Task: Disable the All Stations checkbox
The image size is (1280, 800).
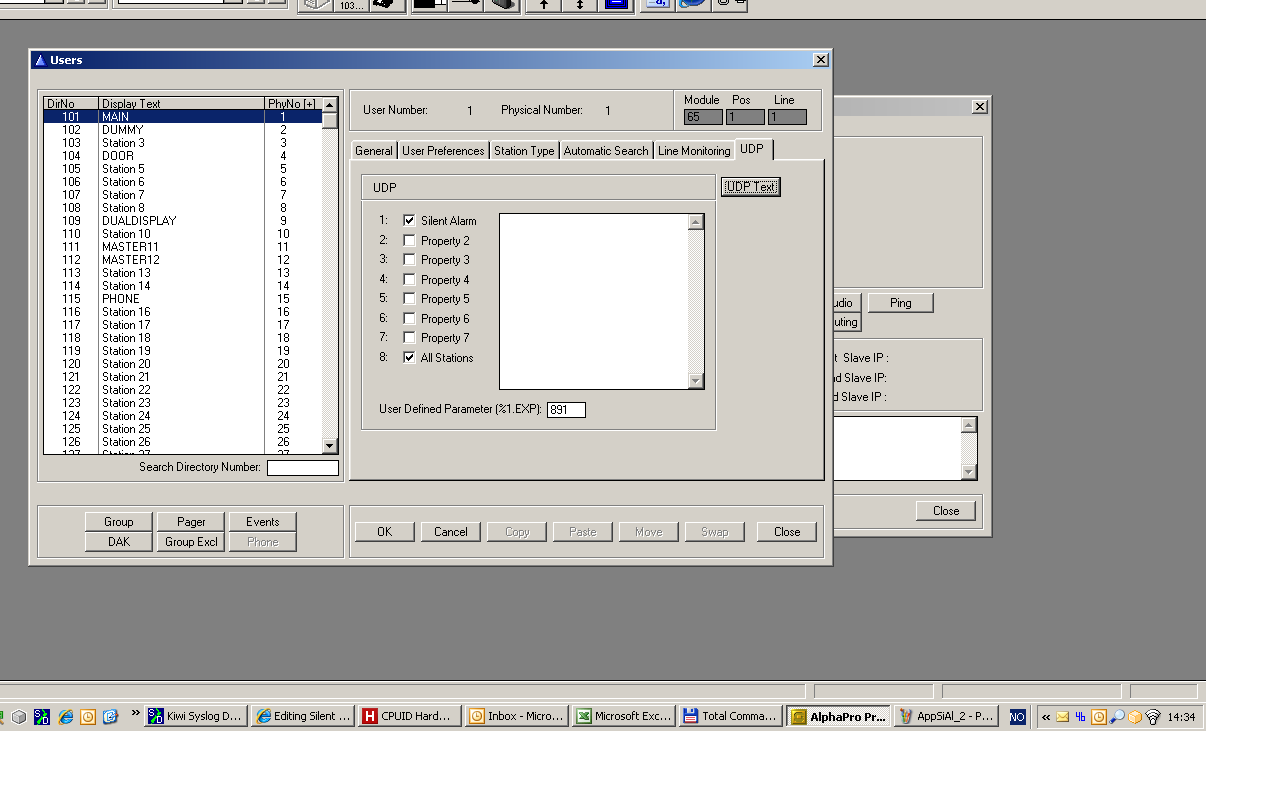Action: (409, 357)
